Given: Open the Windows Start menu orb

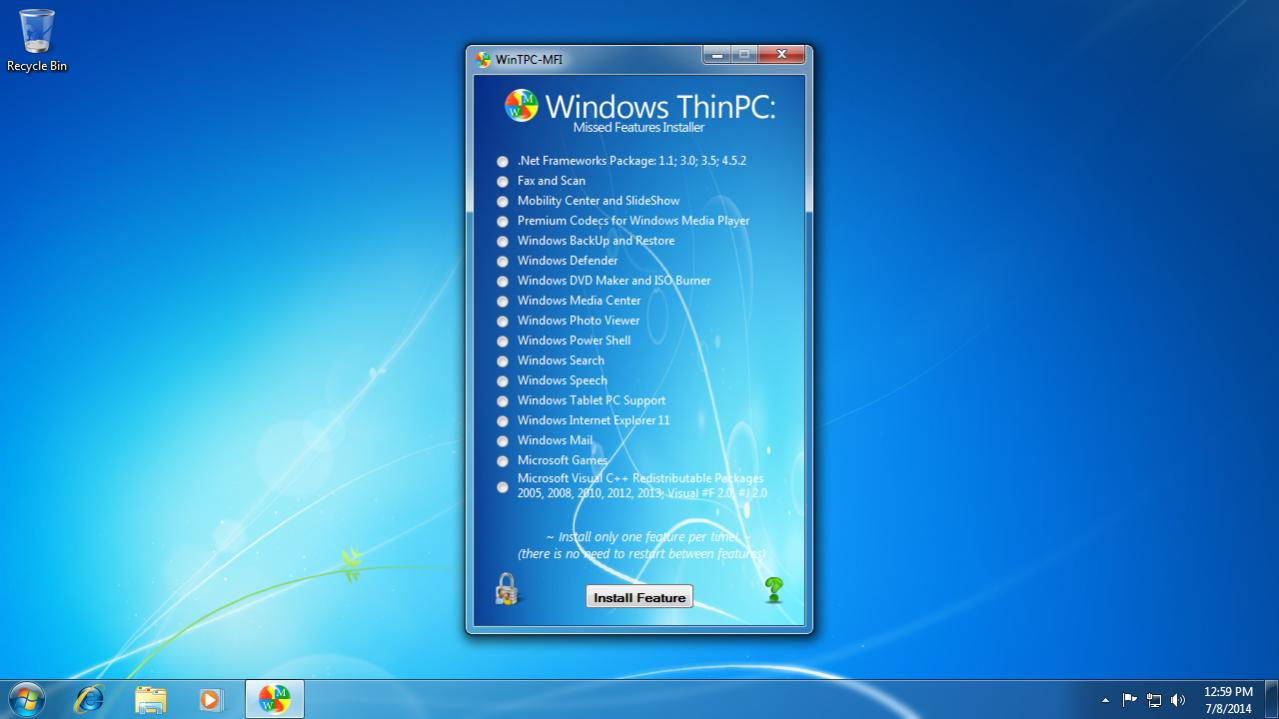Looking at the screenshot, I should pyautogui.click(x=25, y=699).
